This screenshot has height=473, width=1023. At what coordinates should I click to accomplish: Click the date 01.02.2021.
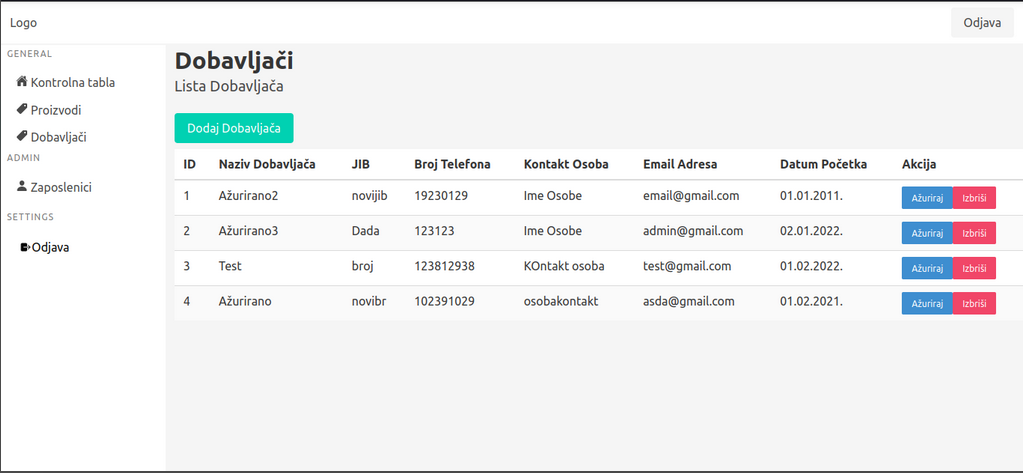coord(812,301)
